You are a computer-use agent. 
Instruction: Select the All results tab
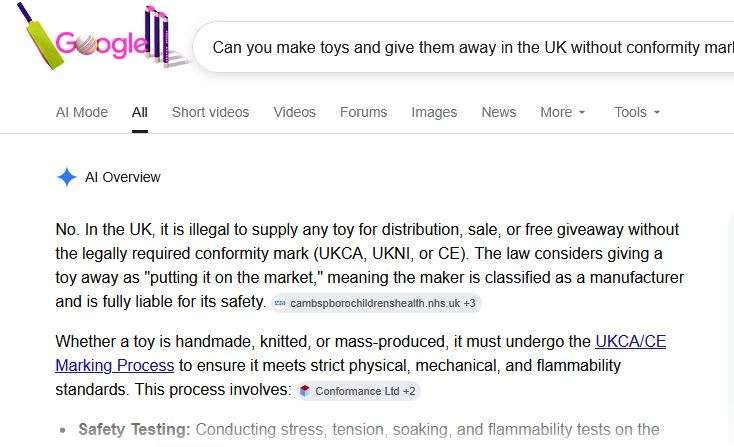pos(139,112)
